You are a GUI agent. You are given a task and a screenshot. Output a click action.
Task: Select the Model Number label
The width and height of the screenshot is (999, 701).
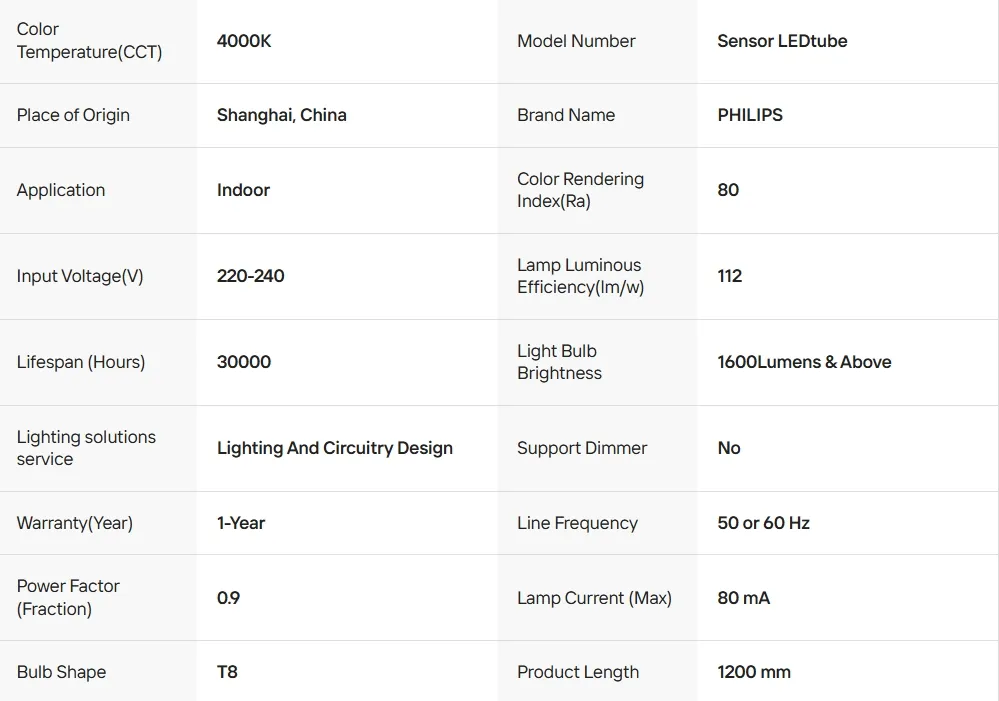(x=576, y=41)
